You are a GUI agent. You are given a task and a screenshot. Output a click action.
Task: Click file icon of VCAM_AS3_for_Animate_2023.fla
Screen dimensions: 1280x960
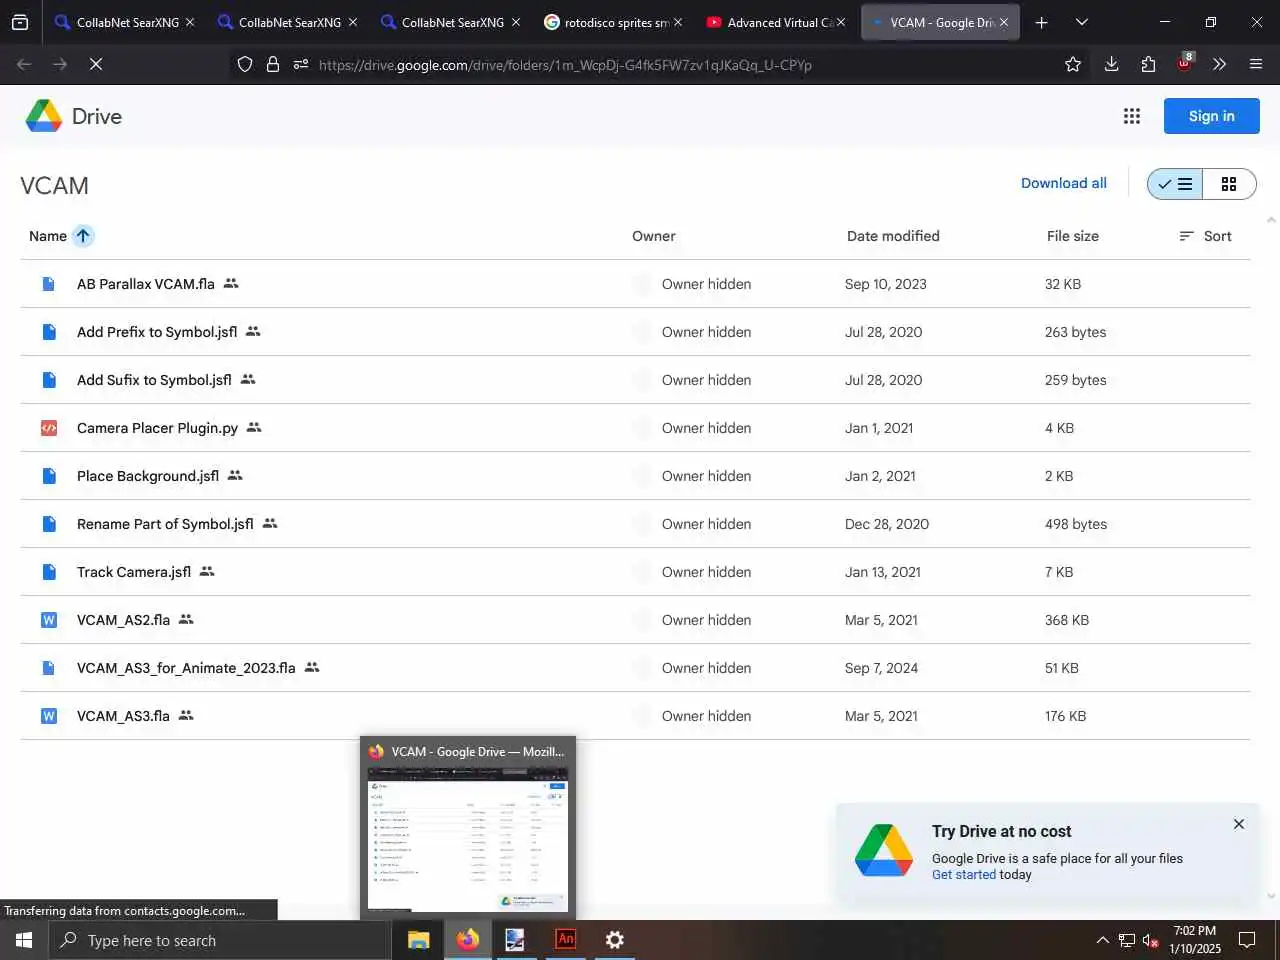(x=48, y=668)
